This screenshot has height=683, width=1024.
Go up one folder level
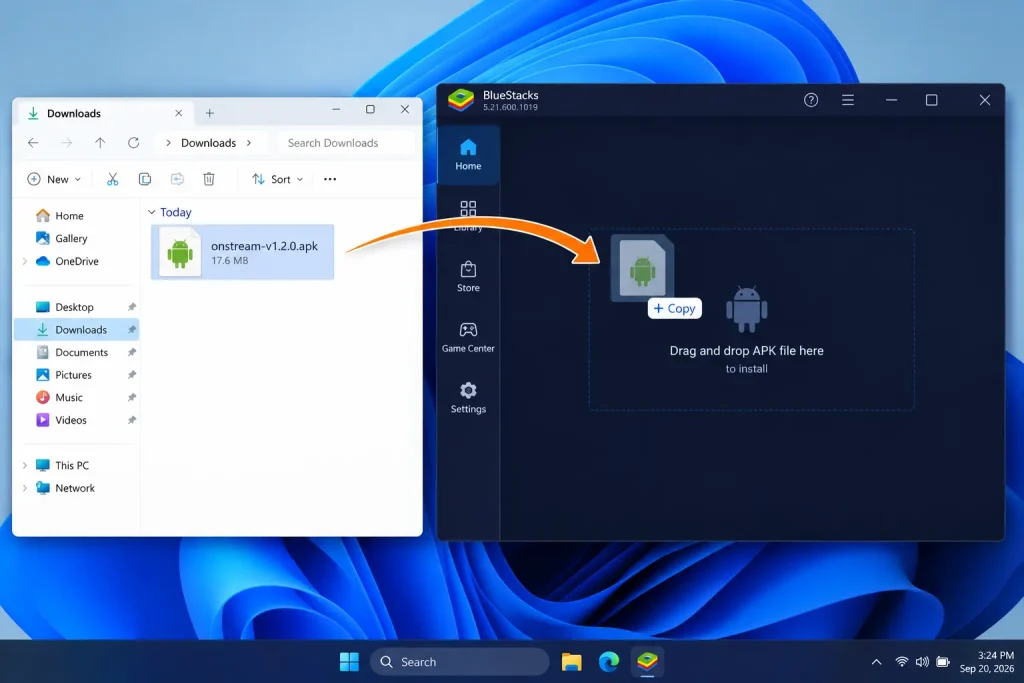coord(100,142)
